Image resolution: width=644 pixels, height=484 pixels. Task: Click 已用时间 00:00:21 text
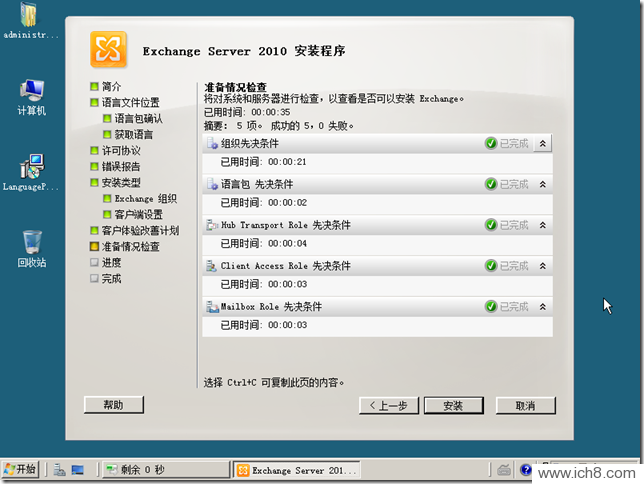point(264,162)
